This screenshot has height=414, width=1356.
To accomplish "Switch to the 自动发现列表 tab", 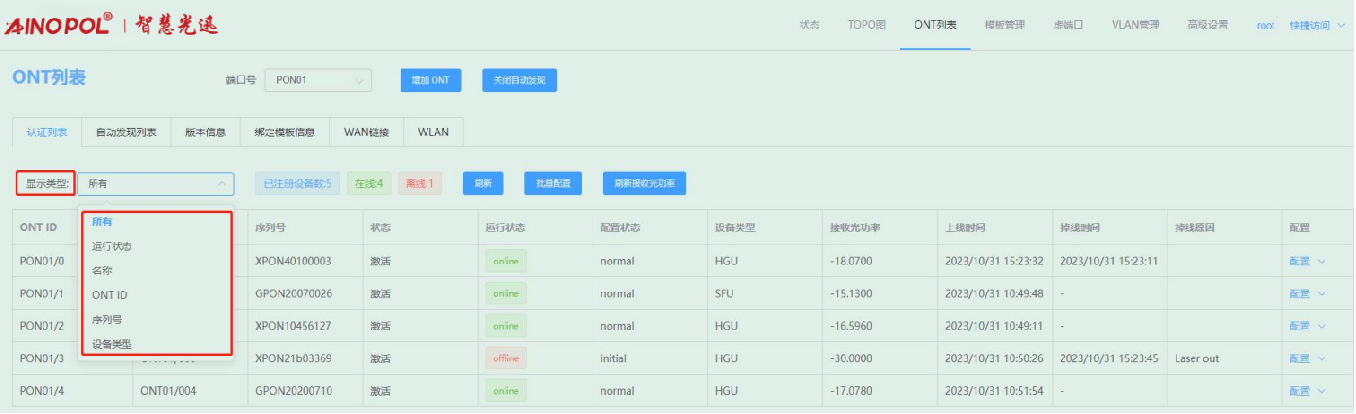I will 126,132.
